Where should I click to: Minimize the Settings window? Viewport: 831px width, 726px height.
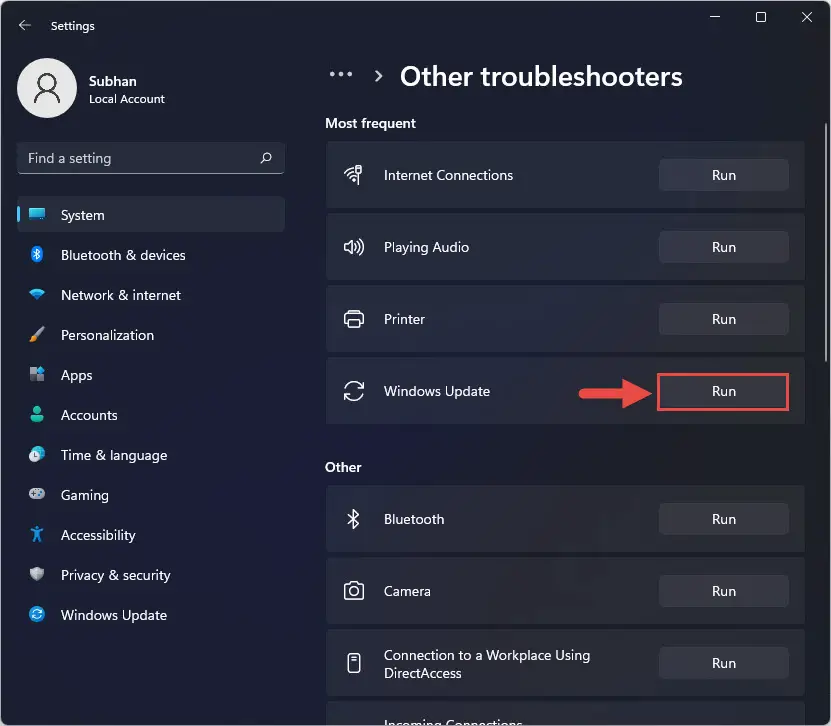click(x=715, y=17)
